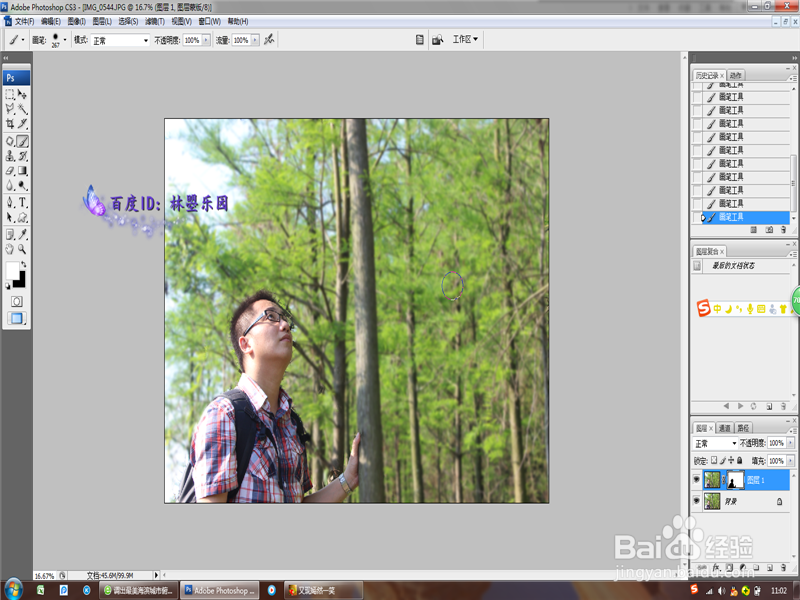
Task: Select the Clone Stamp tool
Action: 10,156
